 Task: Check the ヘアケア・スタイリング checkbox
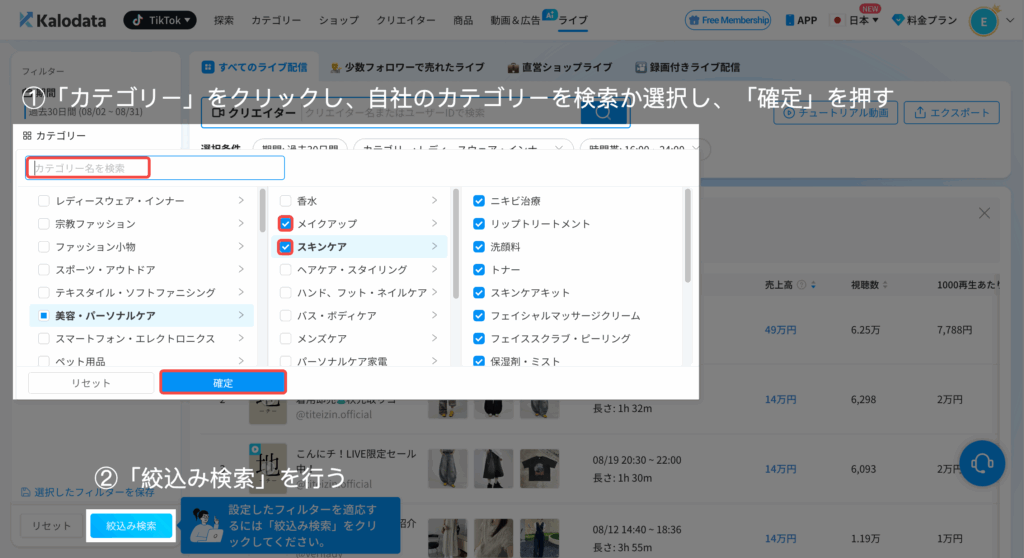click(285, 269)
